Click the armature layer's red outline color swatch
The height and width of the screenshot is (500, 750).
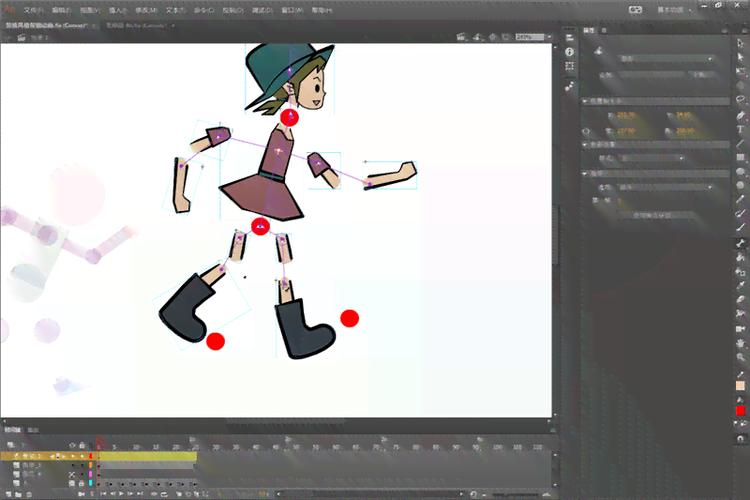coord(90,456)
